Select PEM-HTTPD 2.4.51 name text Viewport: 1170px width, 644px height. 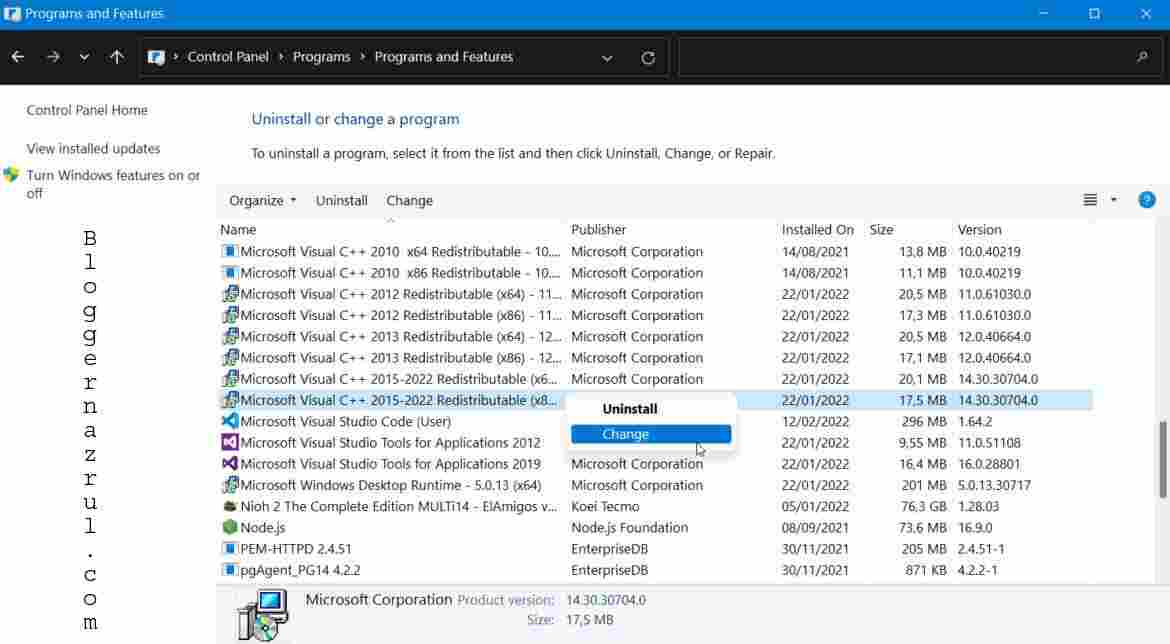295,548
